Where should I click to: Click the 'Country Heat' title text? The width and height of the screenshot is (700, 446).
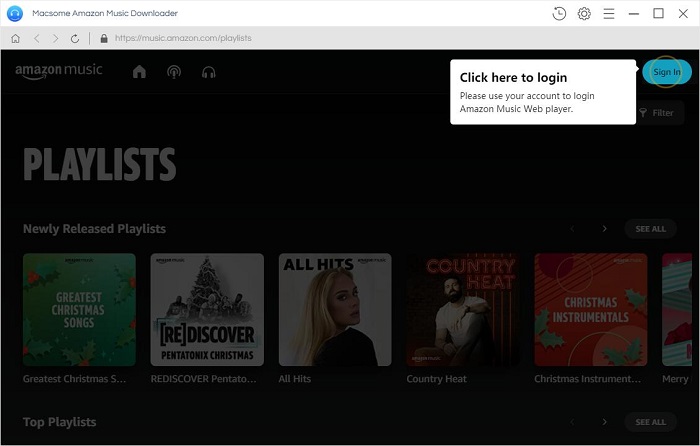pos(437,379)
